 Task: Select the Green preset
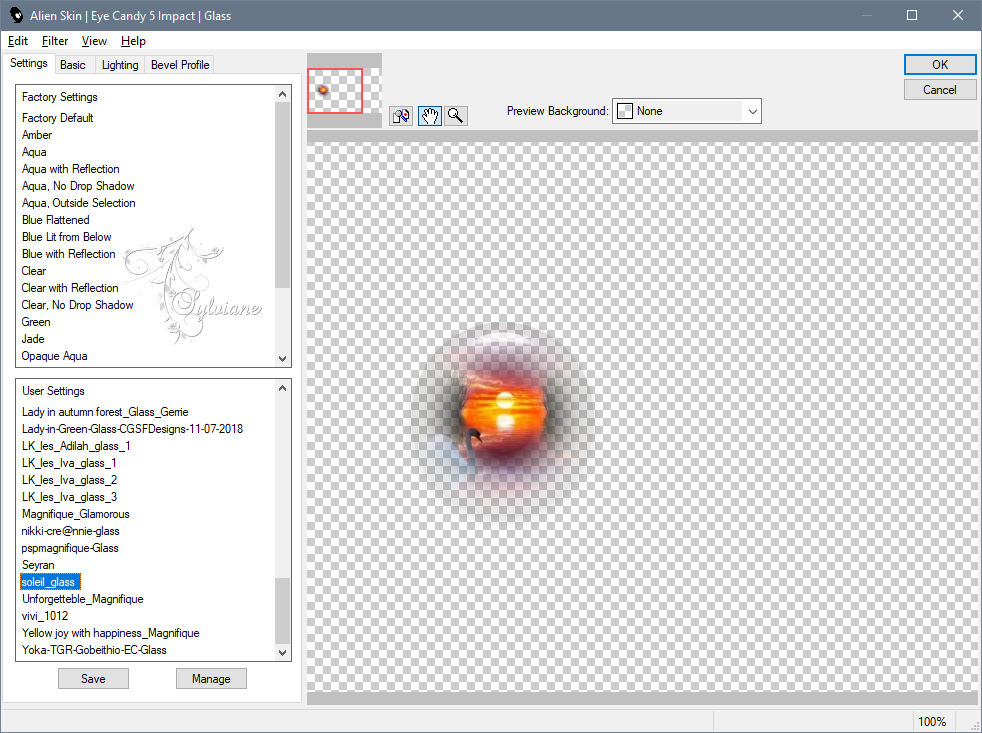pos(36,321)
